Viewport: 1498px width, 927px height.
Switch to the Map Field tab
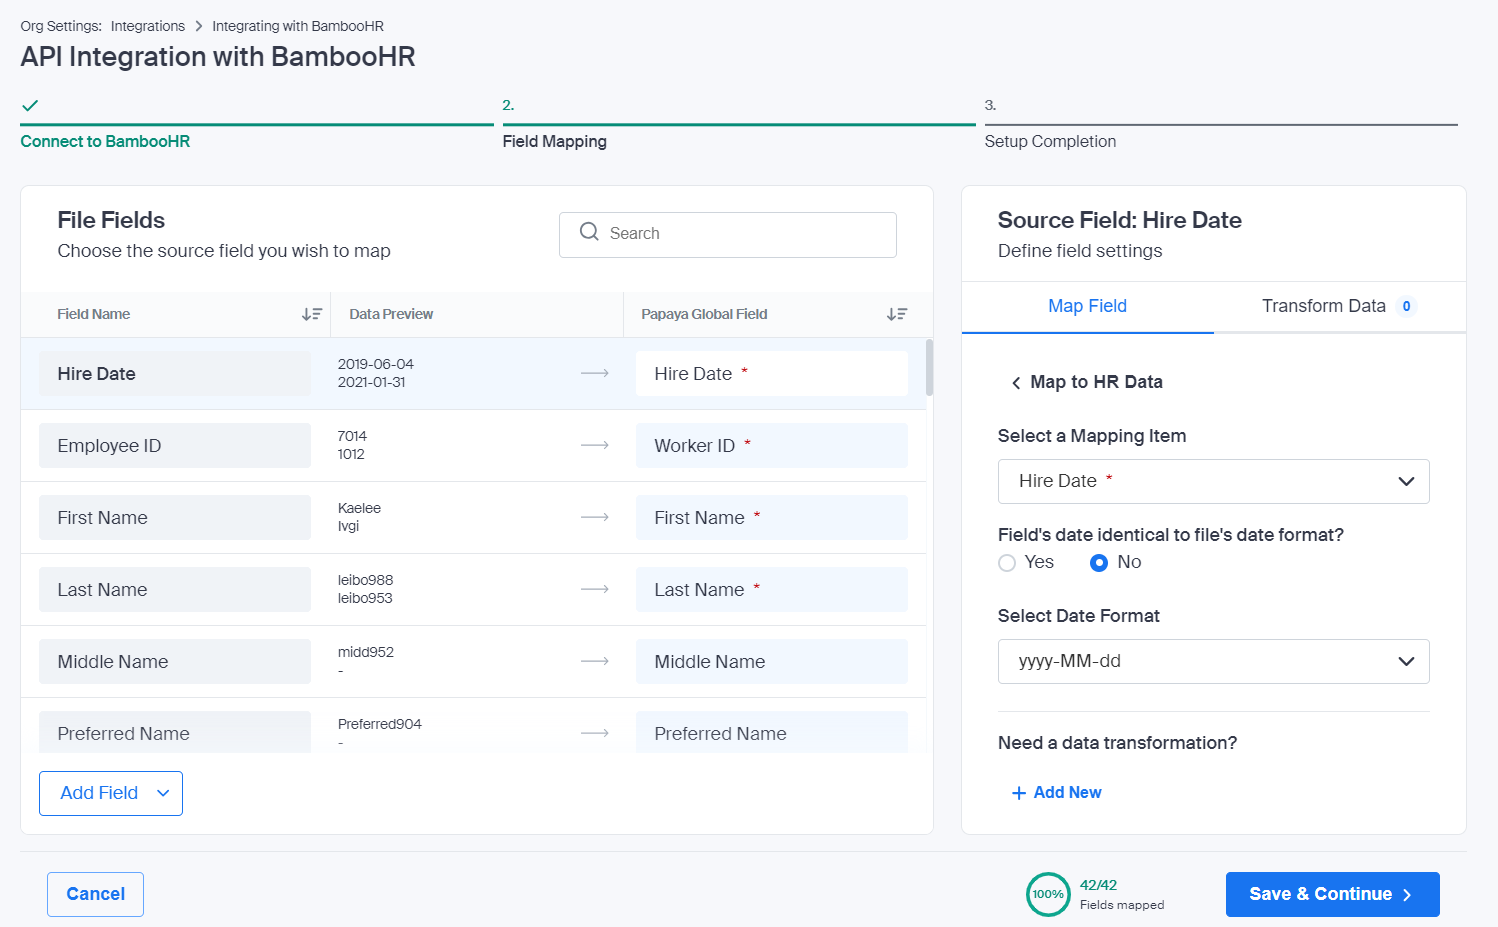[1087, 306]
